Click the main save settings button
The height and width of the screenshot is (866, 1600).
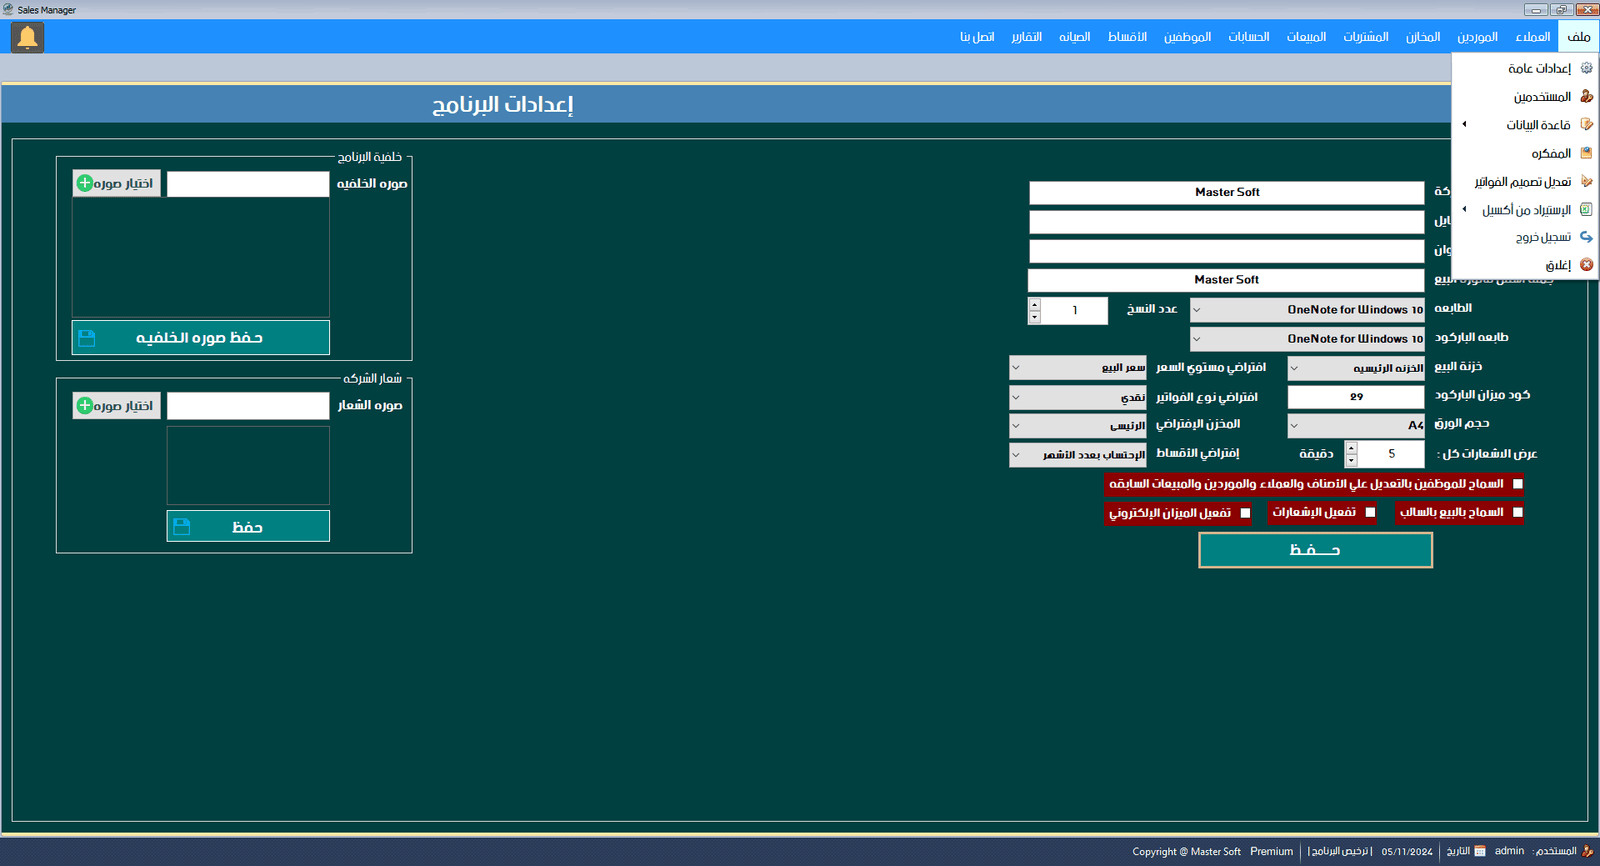tap(1315, 550)
